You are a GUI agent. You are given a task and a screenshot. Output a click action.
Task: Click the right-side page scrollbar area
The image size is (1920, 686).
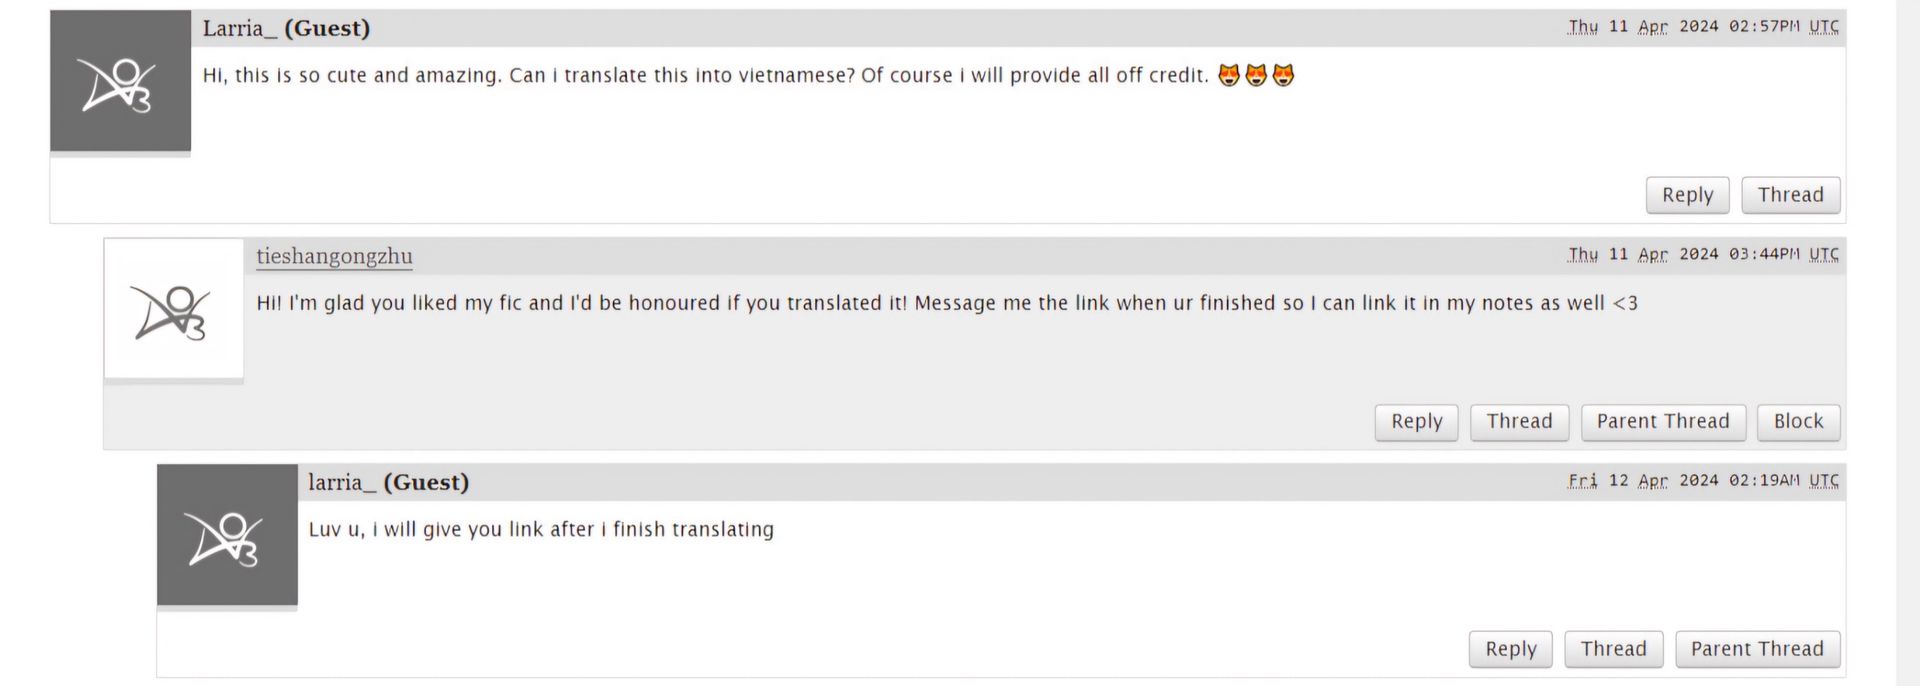tap(1908, 343)
